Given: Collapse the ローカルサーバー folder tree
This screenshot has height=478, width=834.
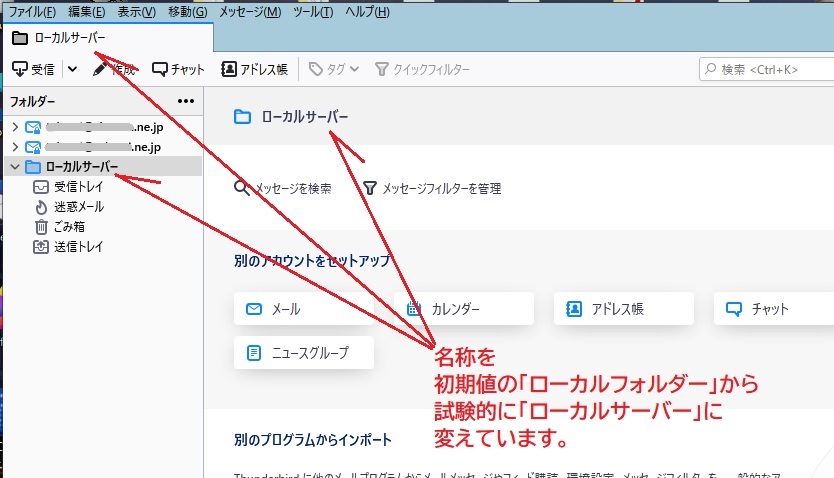Looking at the screenshot, I should 14,167.
